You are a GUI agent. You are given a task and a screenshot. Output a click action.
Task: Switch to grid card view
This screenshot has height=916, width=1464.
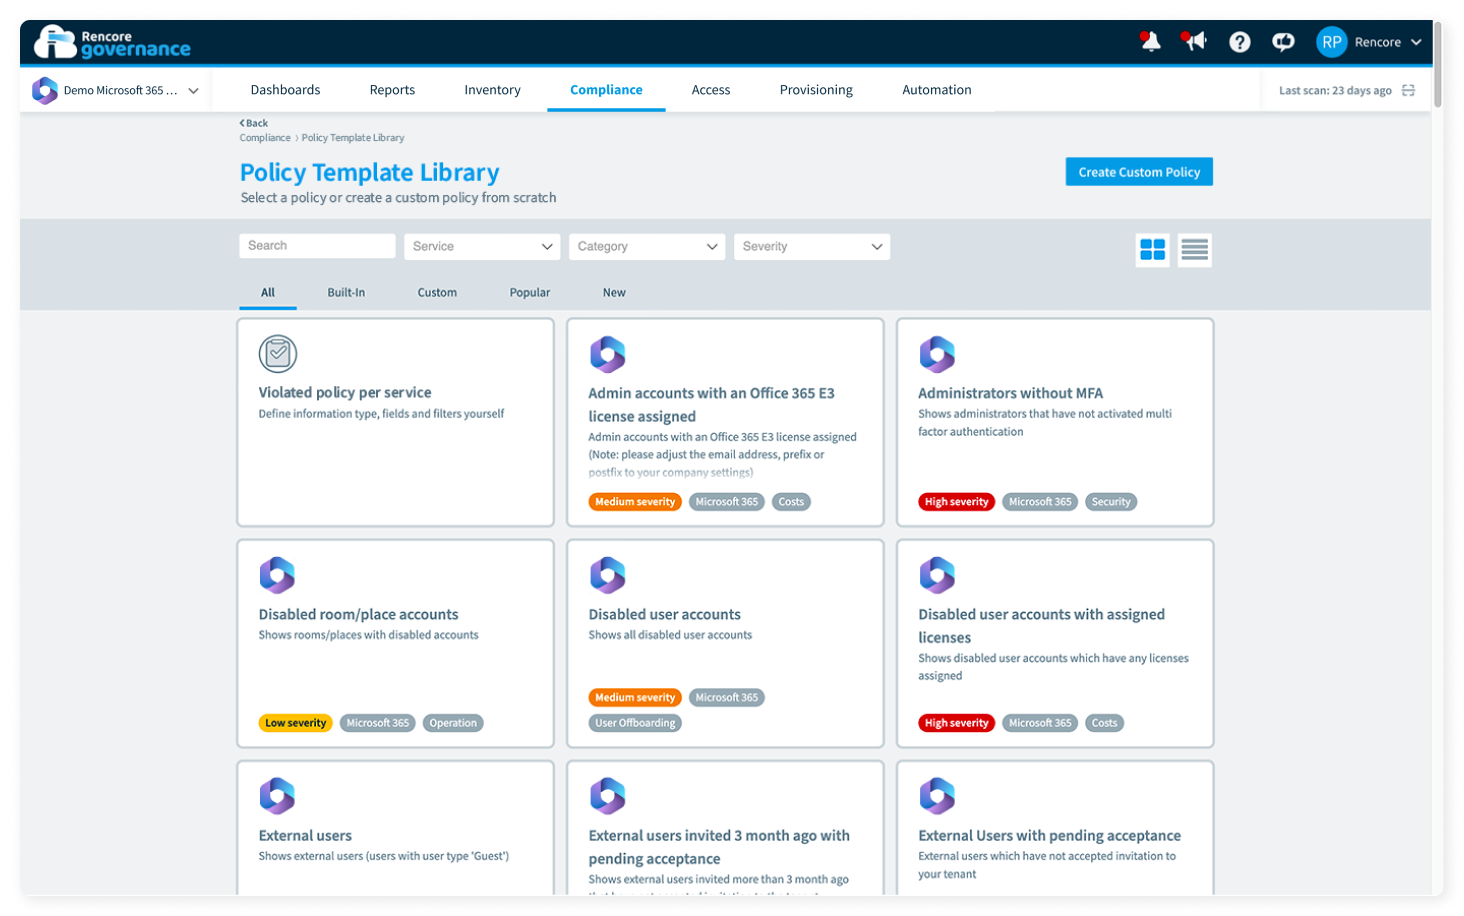1152,249
